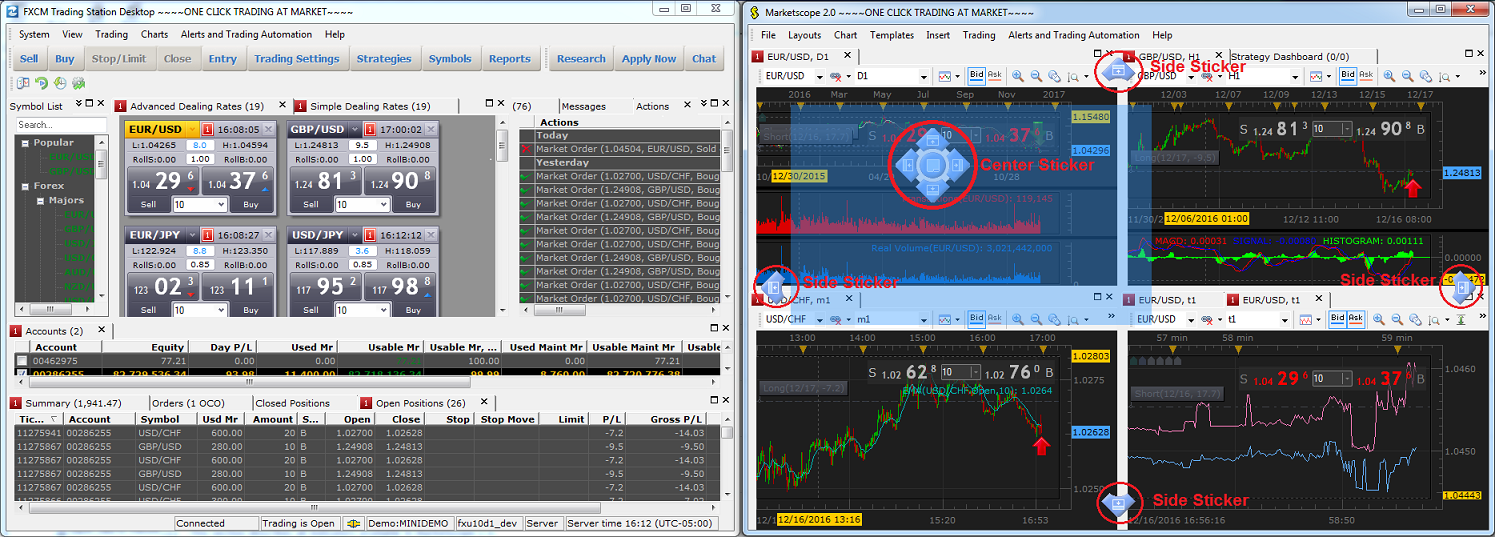
Task: Collapse the Forex node in Symbol List
Action: (24, 186)
